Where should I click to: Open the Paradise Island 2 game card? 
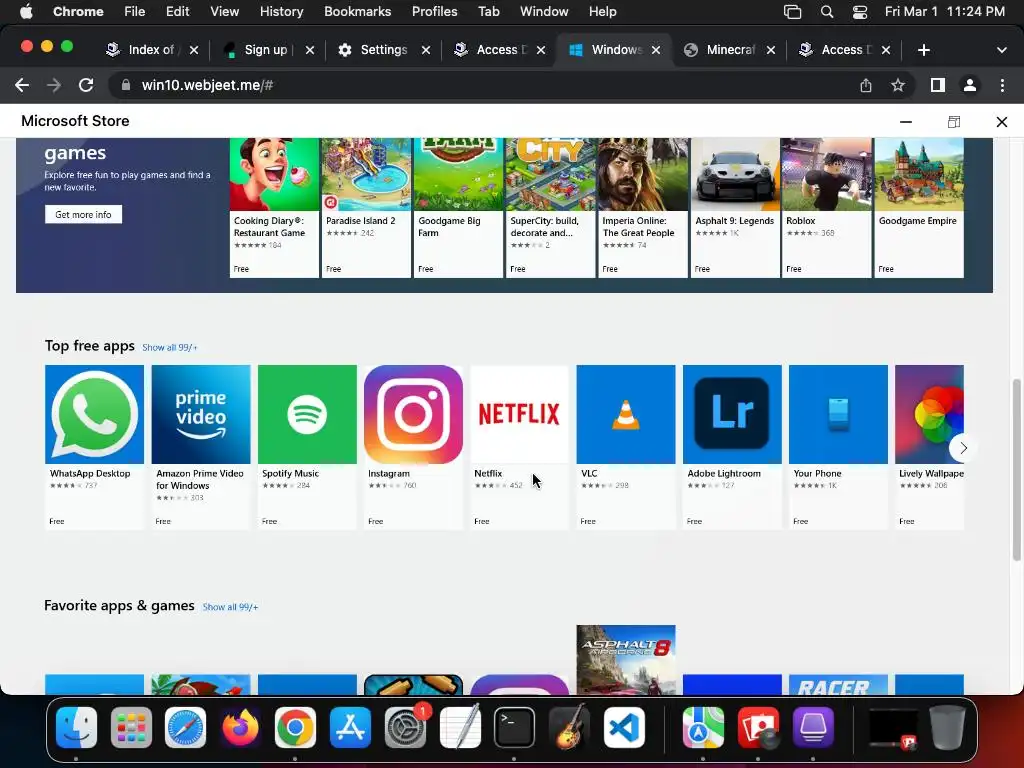pyautogui.click(x=366, y=208)
